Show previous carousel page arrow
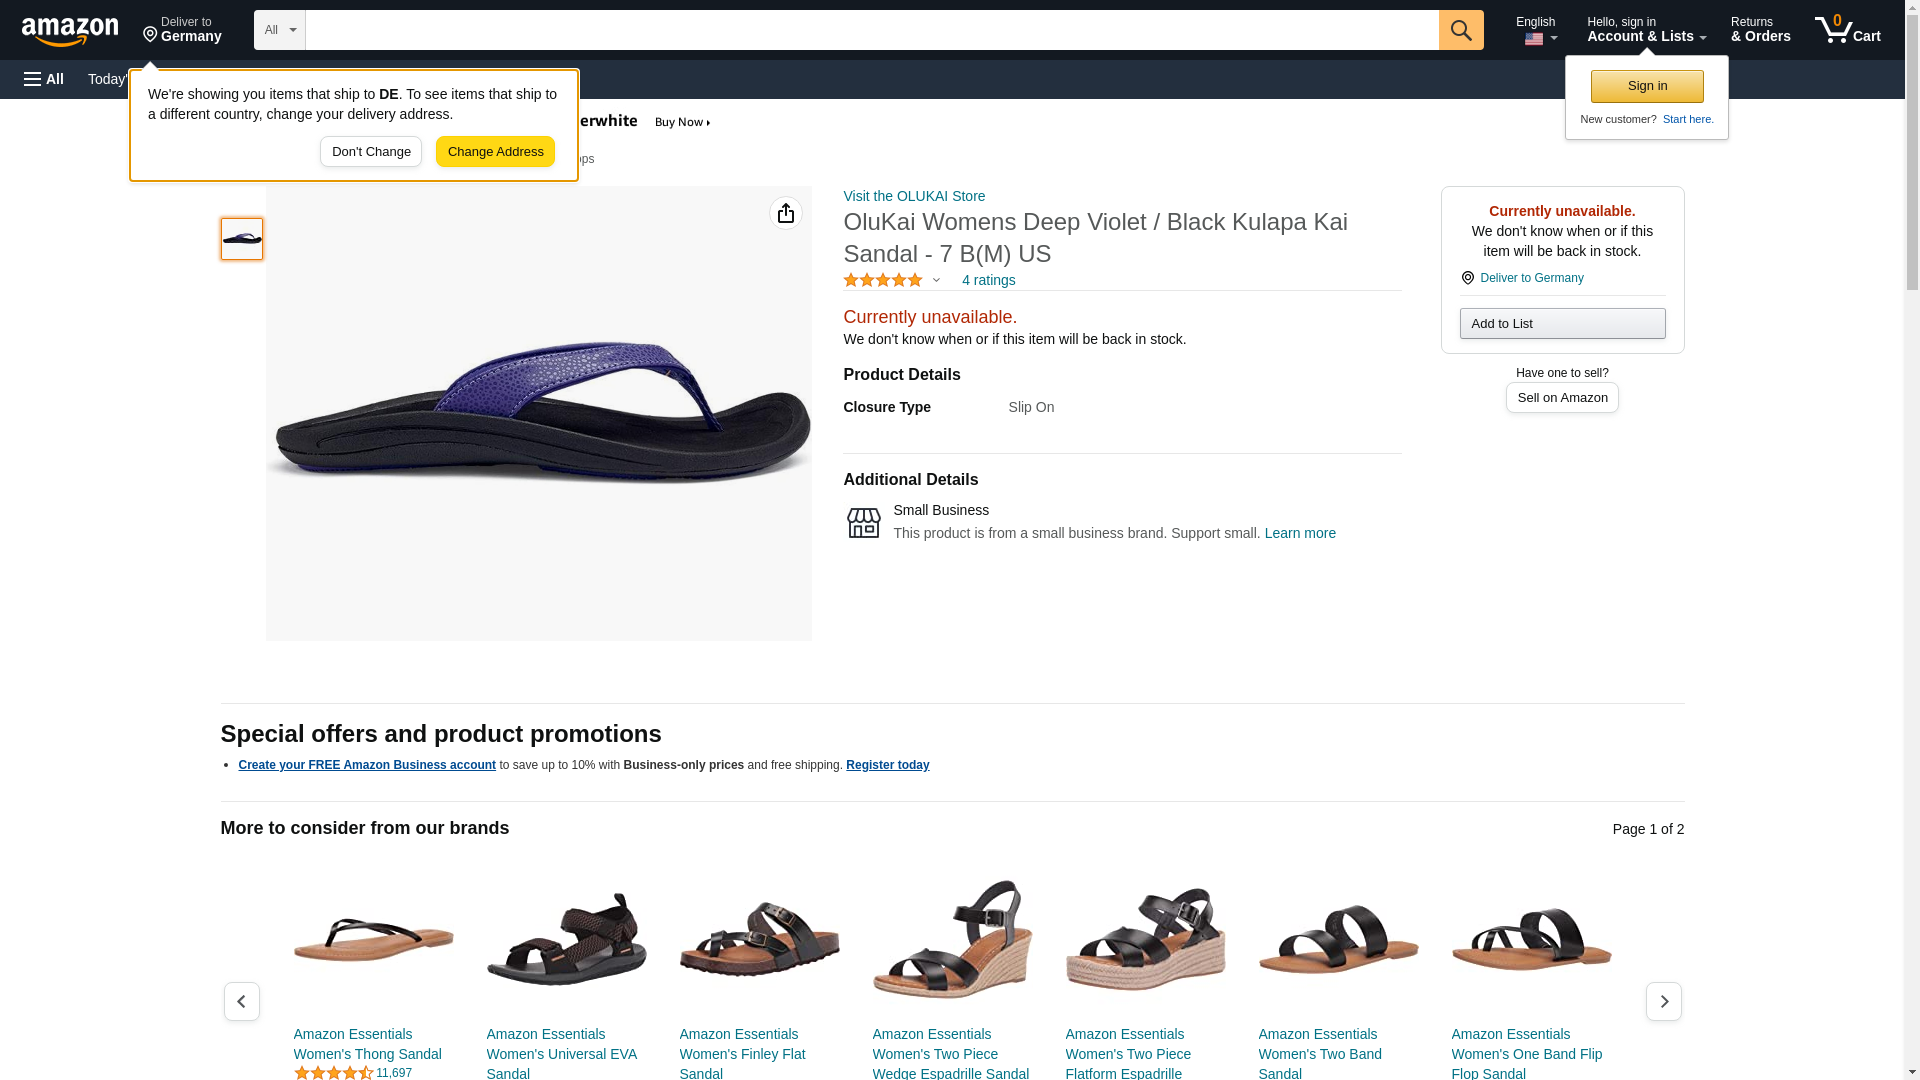Image resolution: width=1920 pixels, height=1080 pixels. pos(242,1001)
